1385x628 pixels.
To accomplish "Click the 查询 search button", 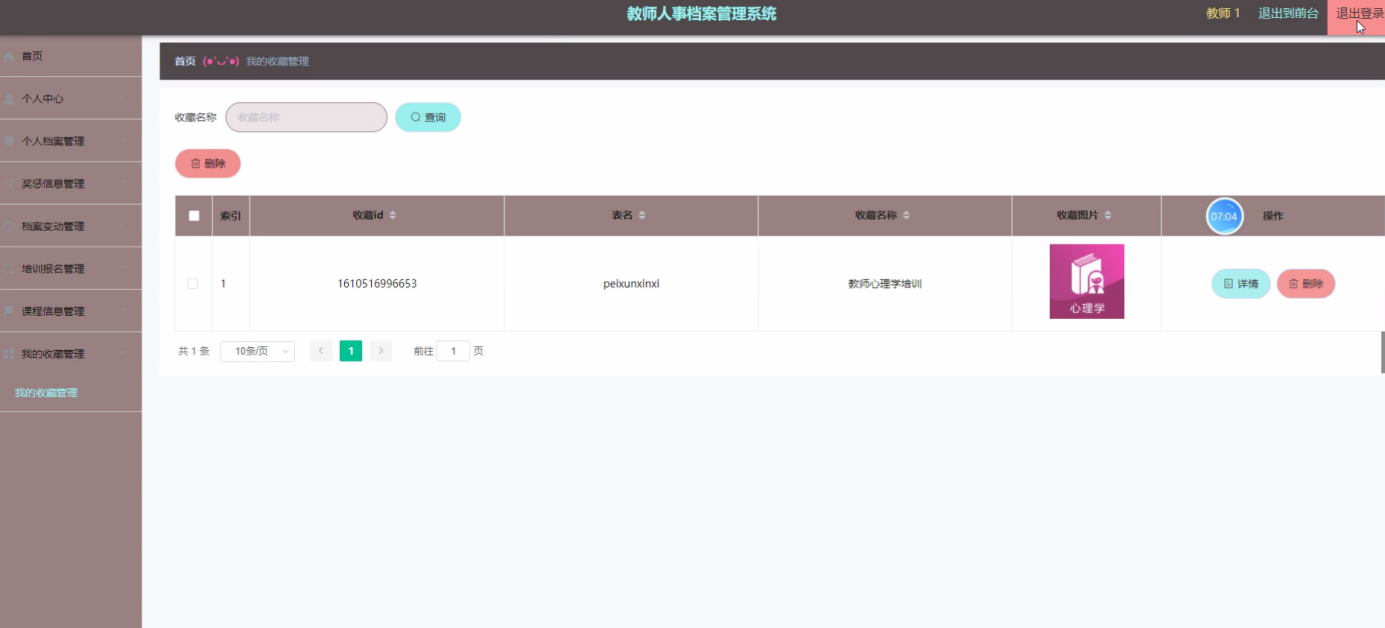I will coord(428,118).
